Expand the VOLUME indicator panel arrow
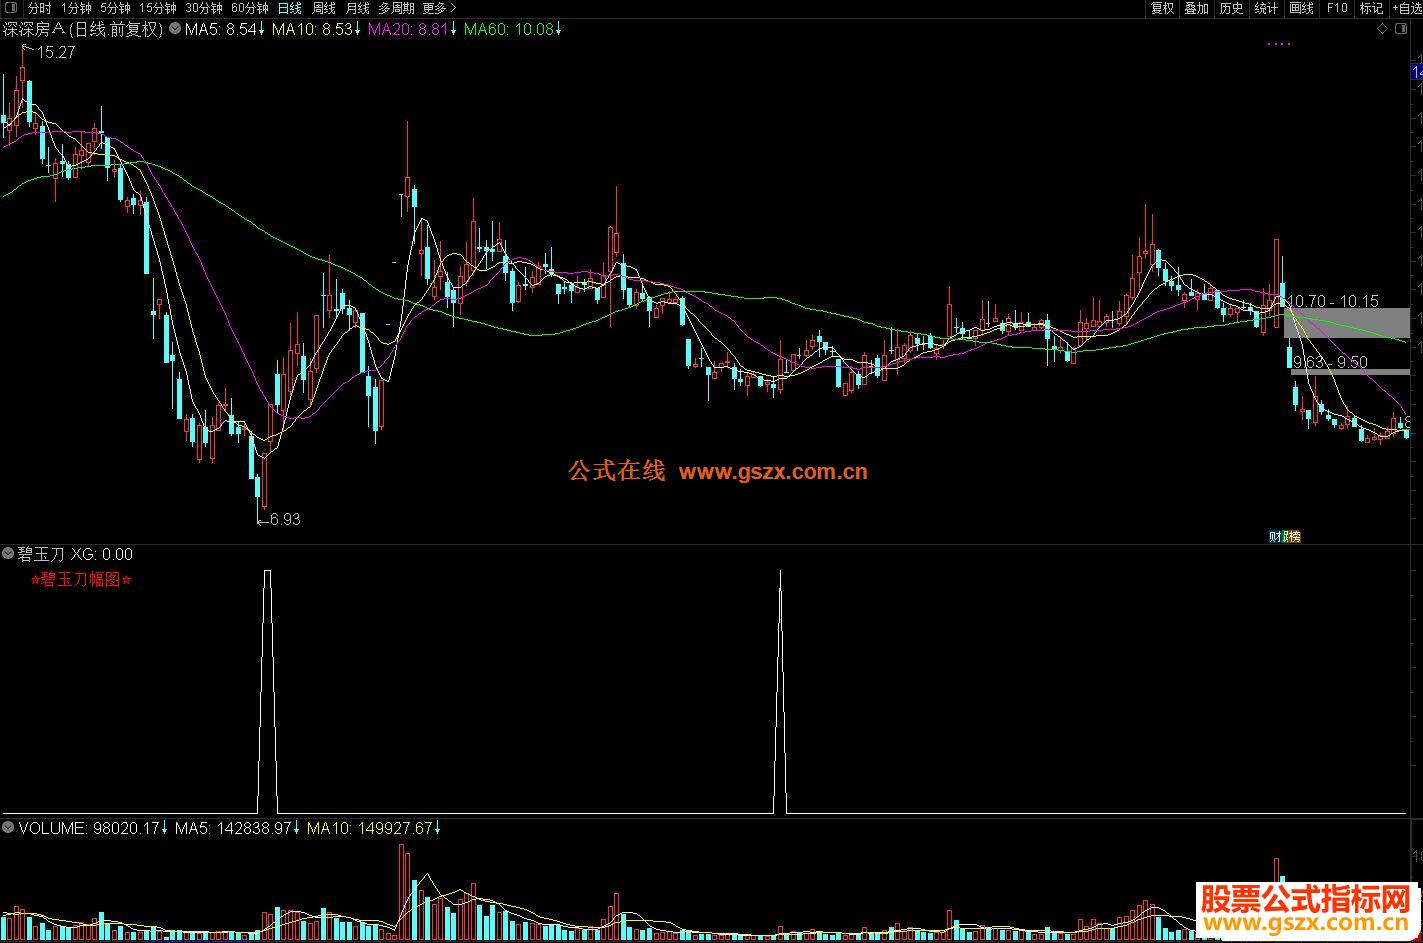Viewport: 1423px width, 943px height. pyautogui.click(x=8, y=828)
